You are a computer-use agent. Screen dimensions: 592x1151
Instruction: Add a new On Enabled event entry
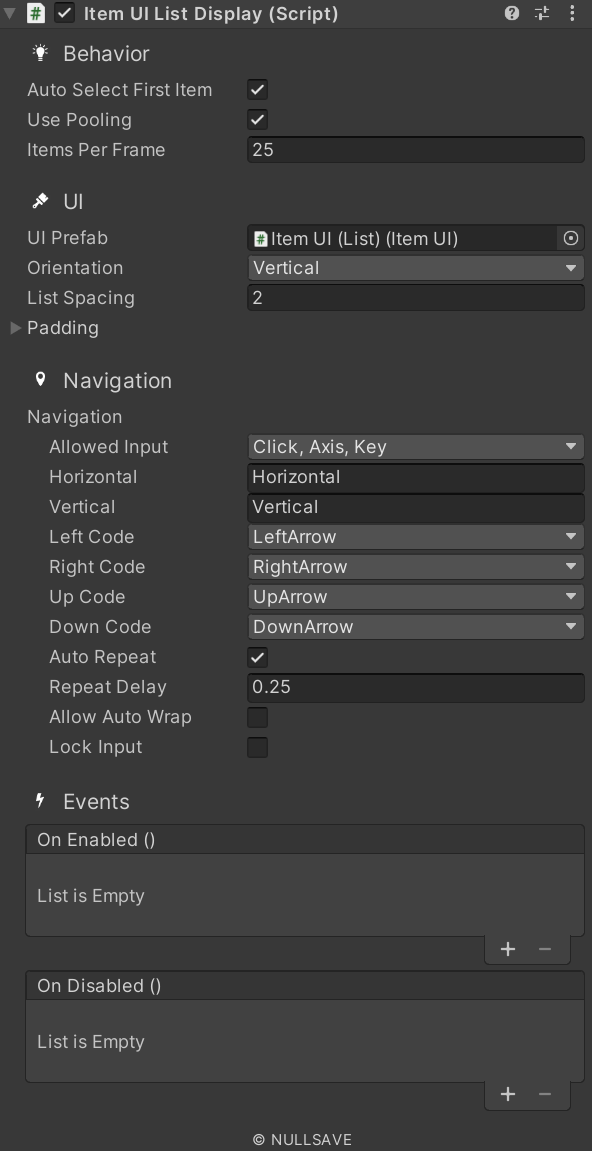click(x=508, y=948)
